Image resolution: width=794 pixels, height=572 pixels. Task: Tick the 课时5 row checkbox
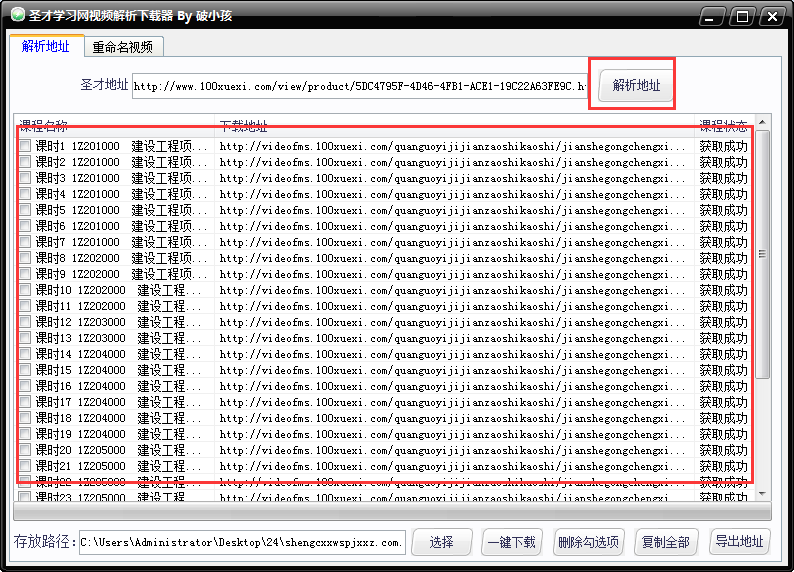click(25, 210)
